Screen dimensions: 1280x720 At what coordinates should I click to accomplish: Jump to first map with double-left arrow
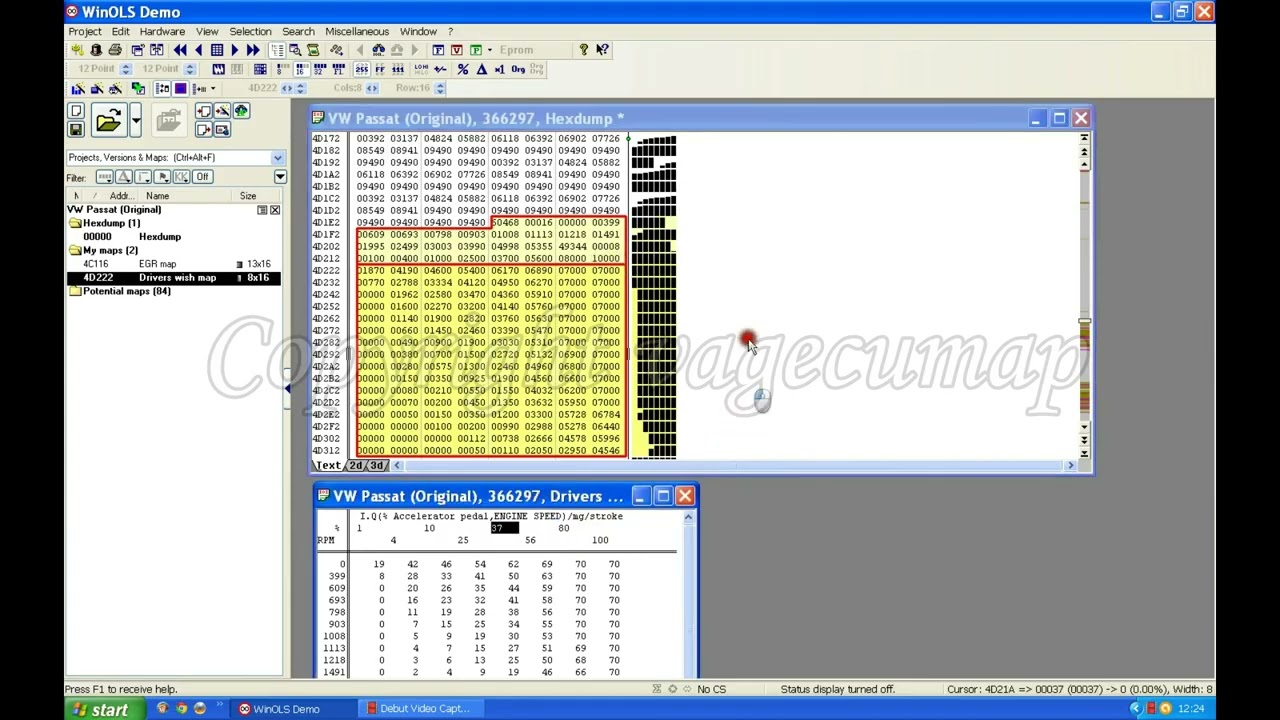[180, 50]
